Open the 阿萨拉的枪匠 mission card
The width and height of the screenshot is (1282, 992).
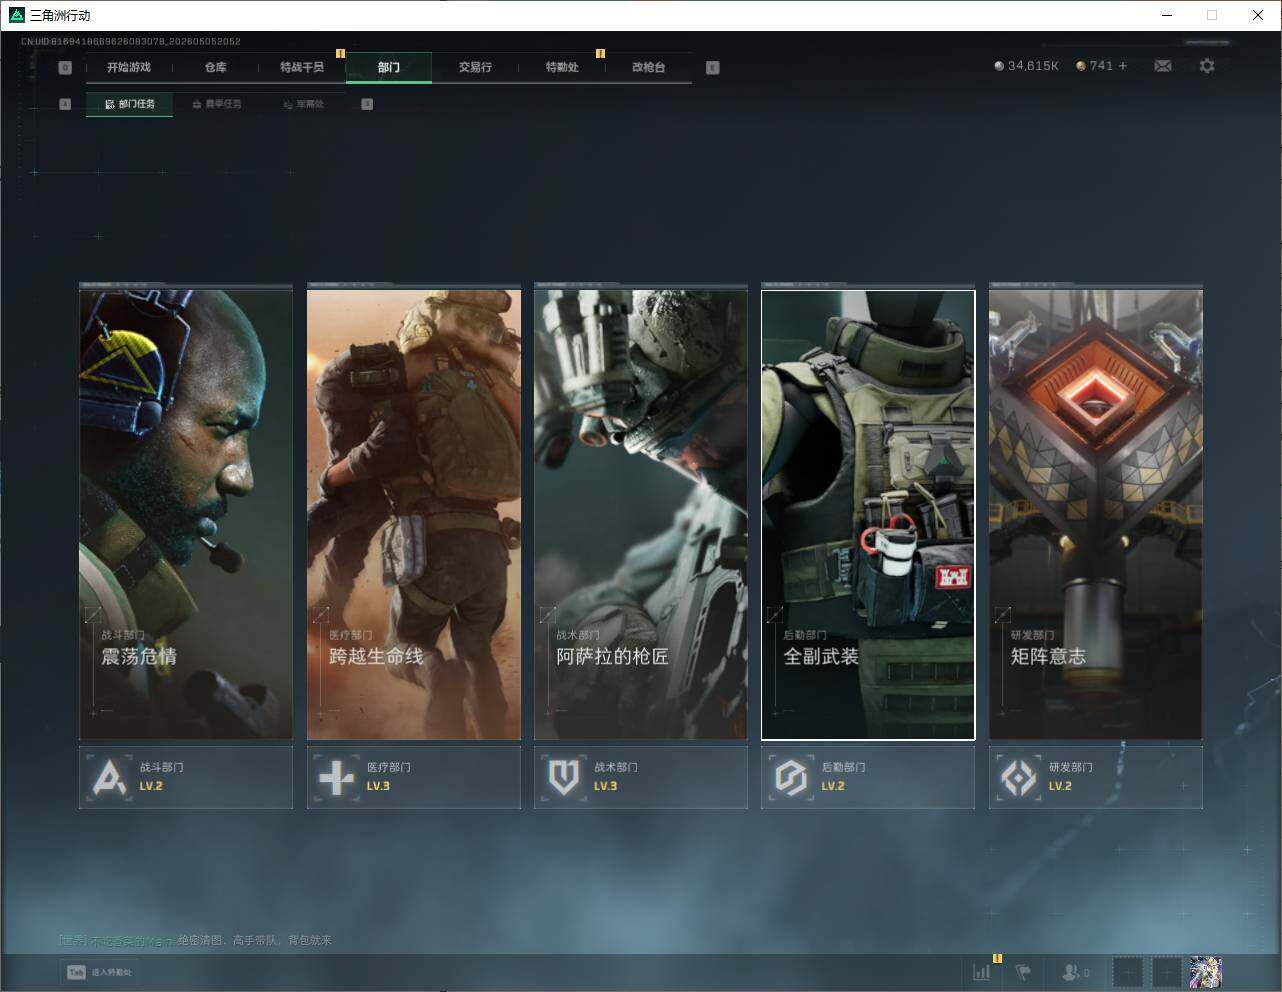[x=641, y=514]
